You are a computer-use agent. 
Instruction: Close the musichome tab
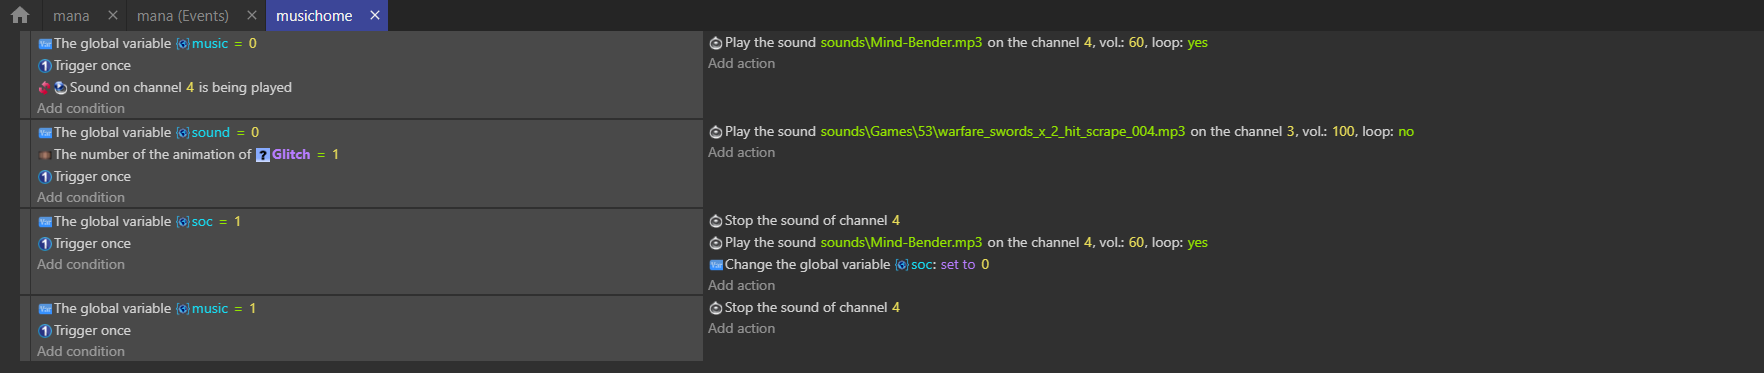(374, 15)
